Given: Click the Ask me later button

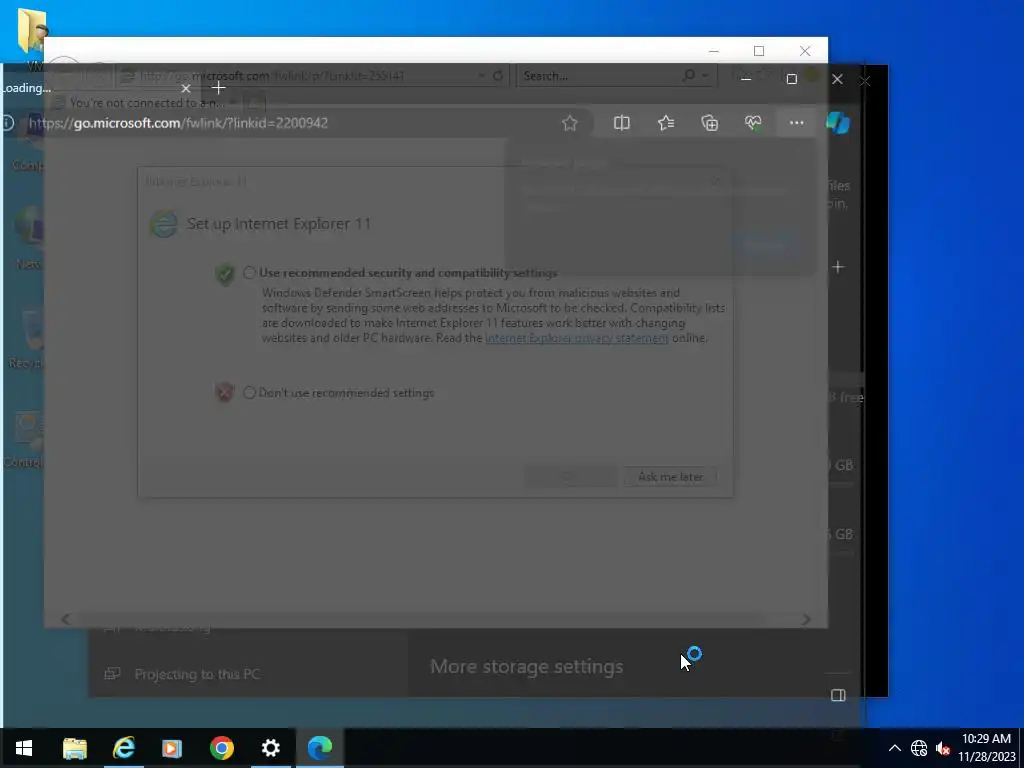Looking at the screenshot, I should click(x=671, y=477).
